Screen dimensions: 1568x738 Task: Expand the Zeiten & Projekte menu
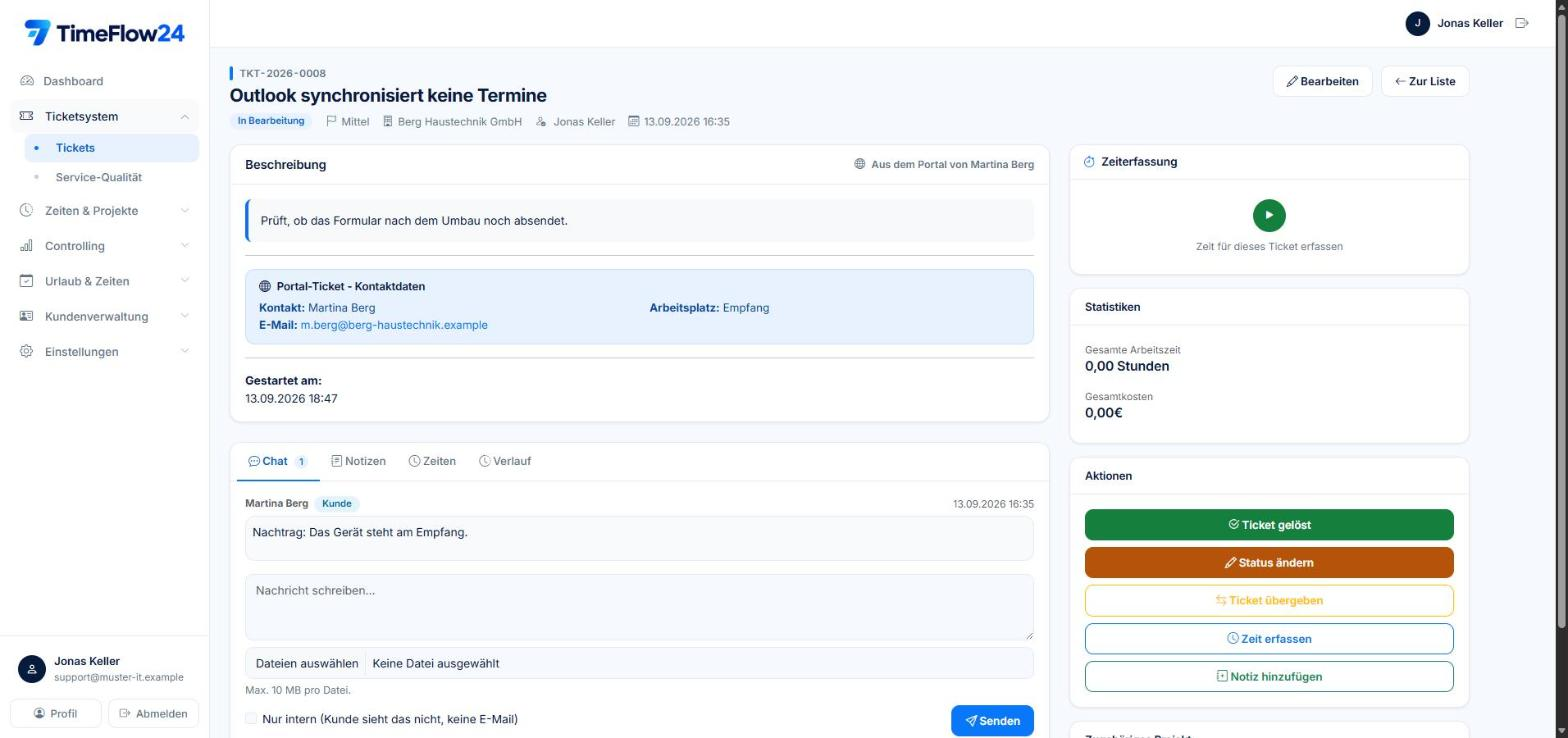coord(104,211)
